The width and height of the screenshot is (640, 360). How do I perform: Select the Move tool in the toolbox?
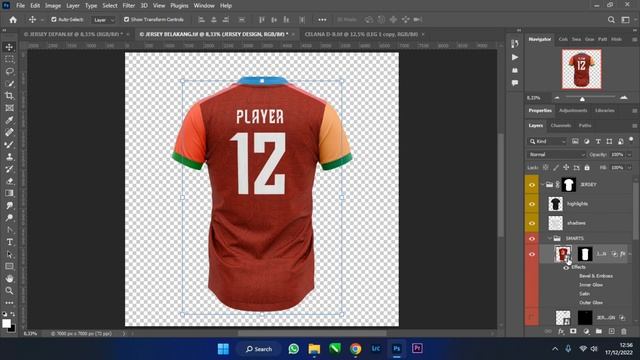coord(9,47)
